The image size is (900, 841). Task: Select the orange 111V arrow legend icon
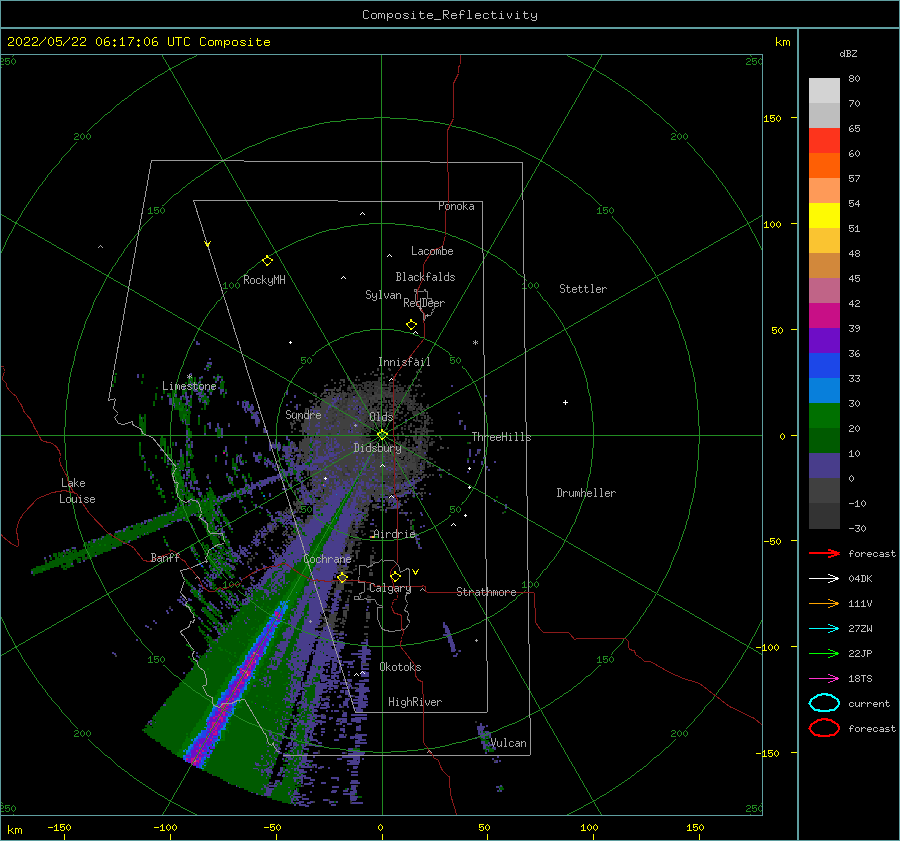click(x=824, y=603)
